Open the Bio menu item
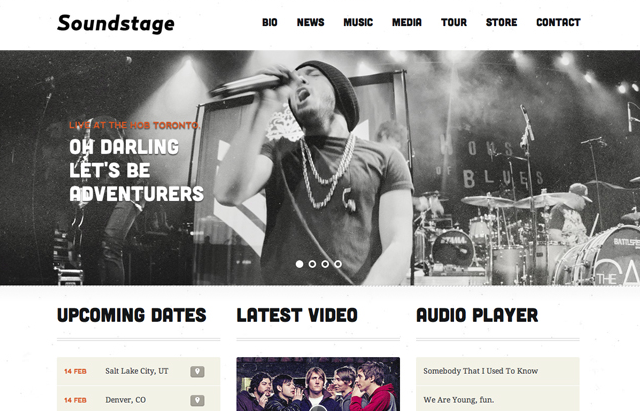Screen dimensions: 640x411 [x=270, y=22]
